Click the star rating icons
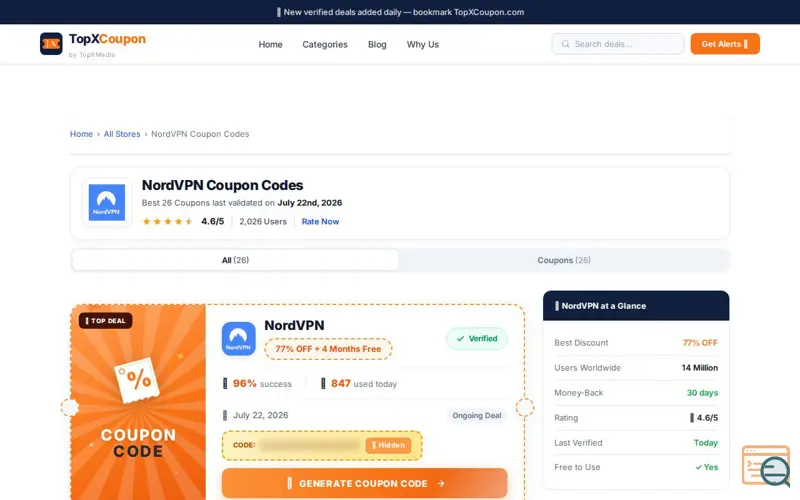 pyautogui.click(x=167, y=221)
